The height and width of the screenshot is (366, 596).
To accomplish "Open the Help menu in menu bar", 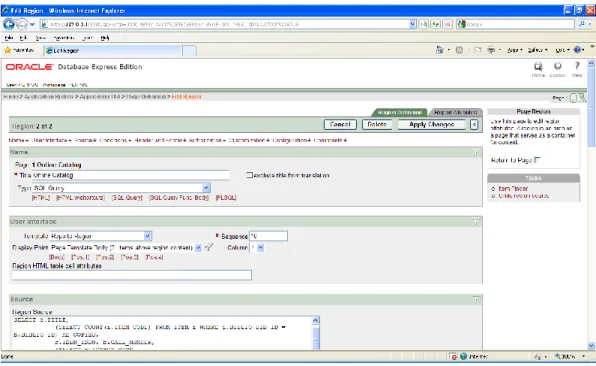I will [x=105, y=38].
